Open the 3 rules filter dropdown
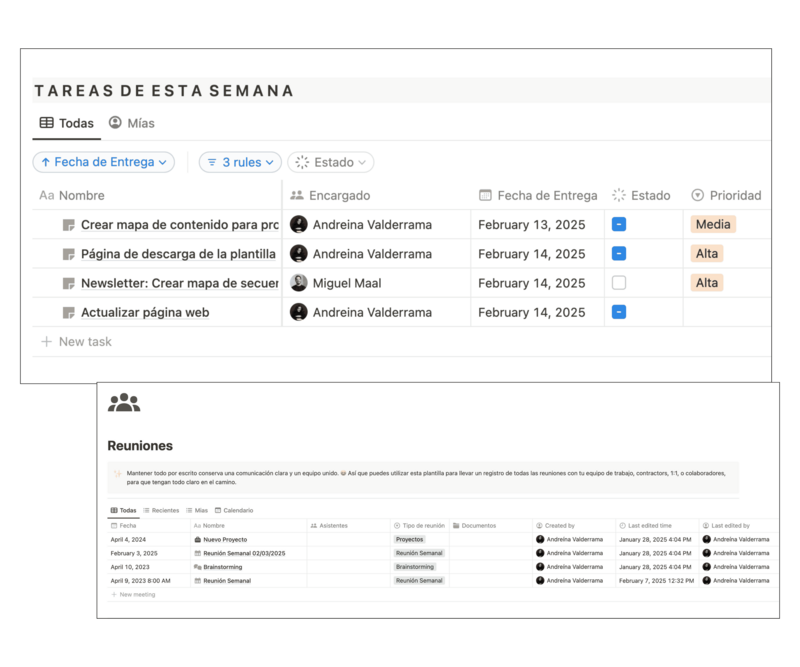Image resolution: width=800 pixels, height=667 pixels. click(x=240, y=162)
